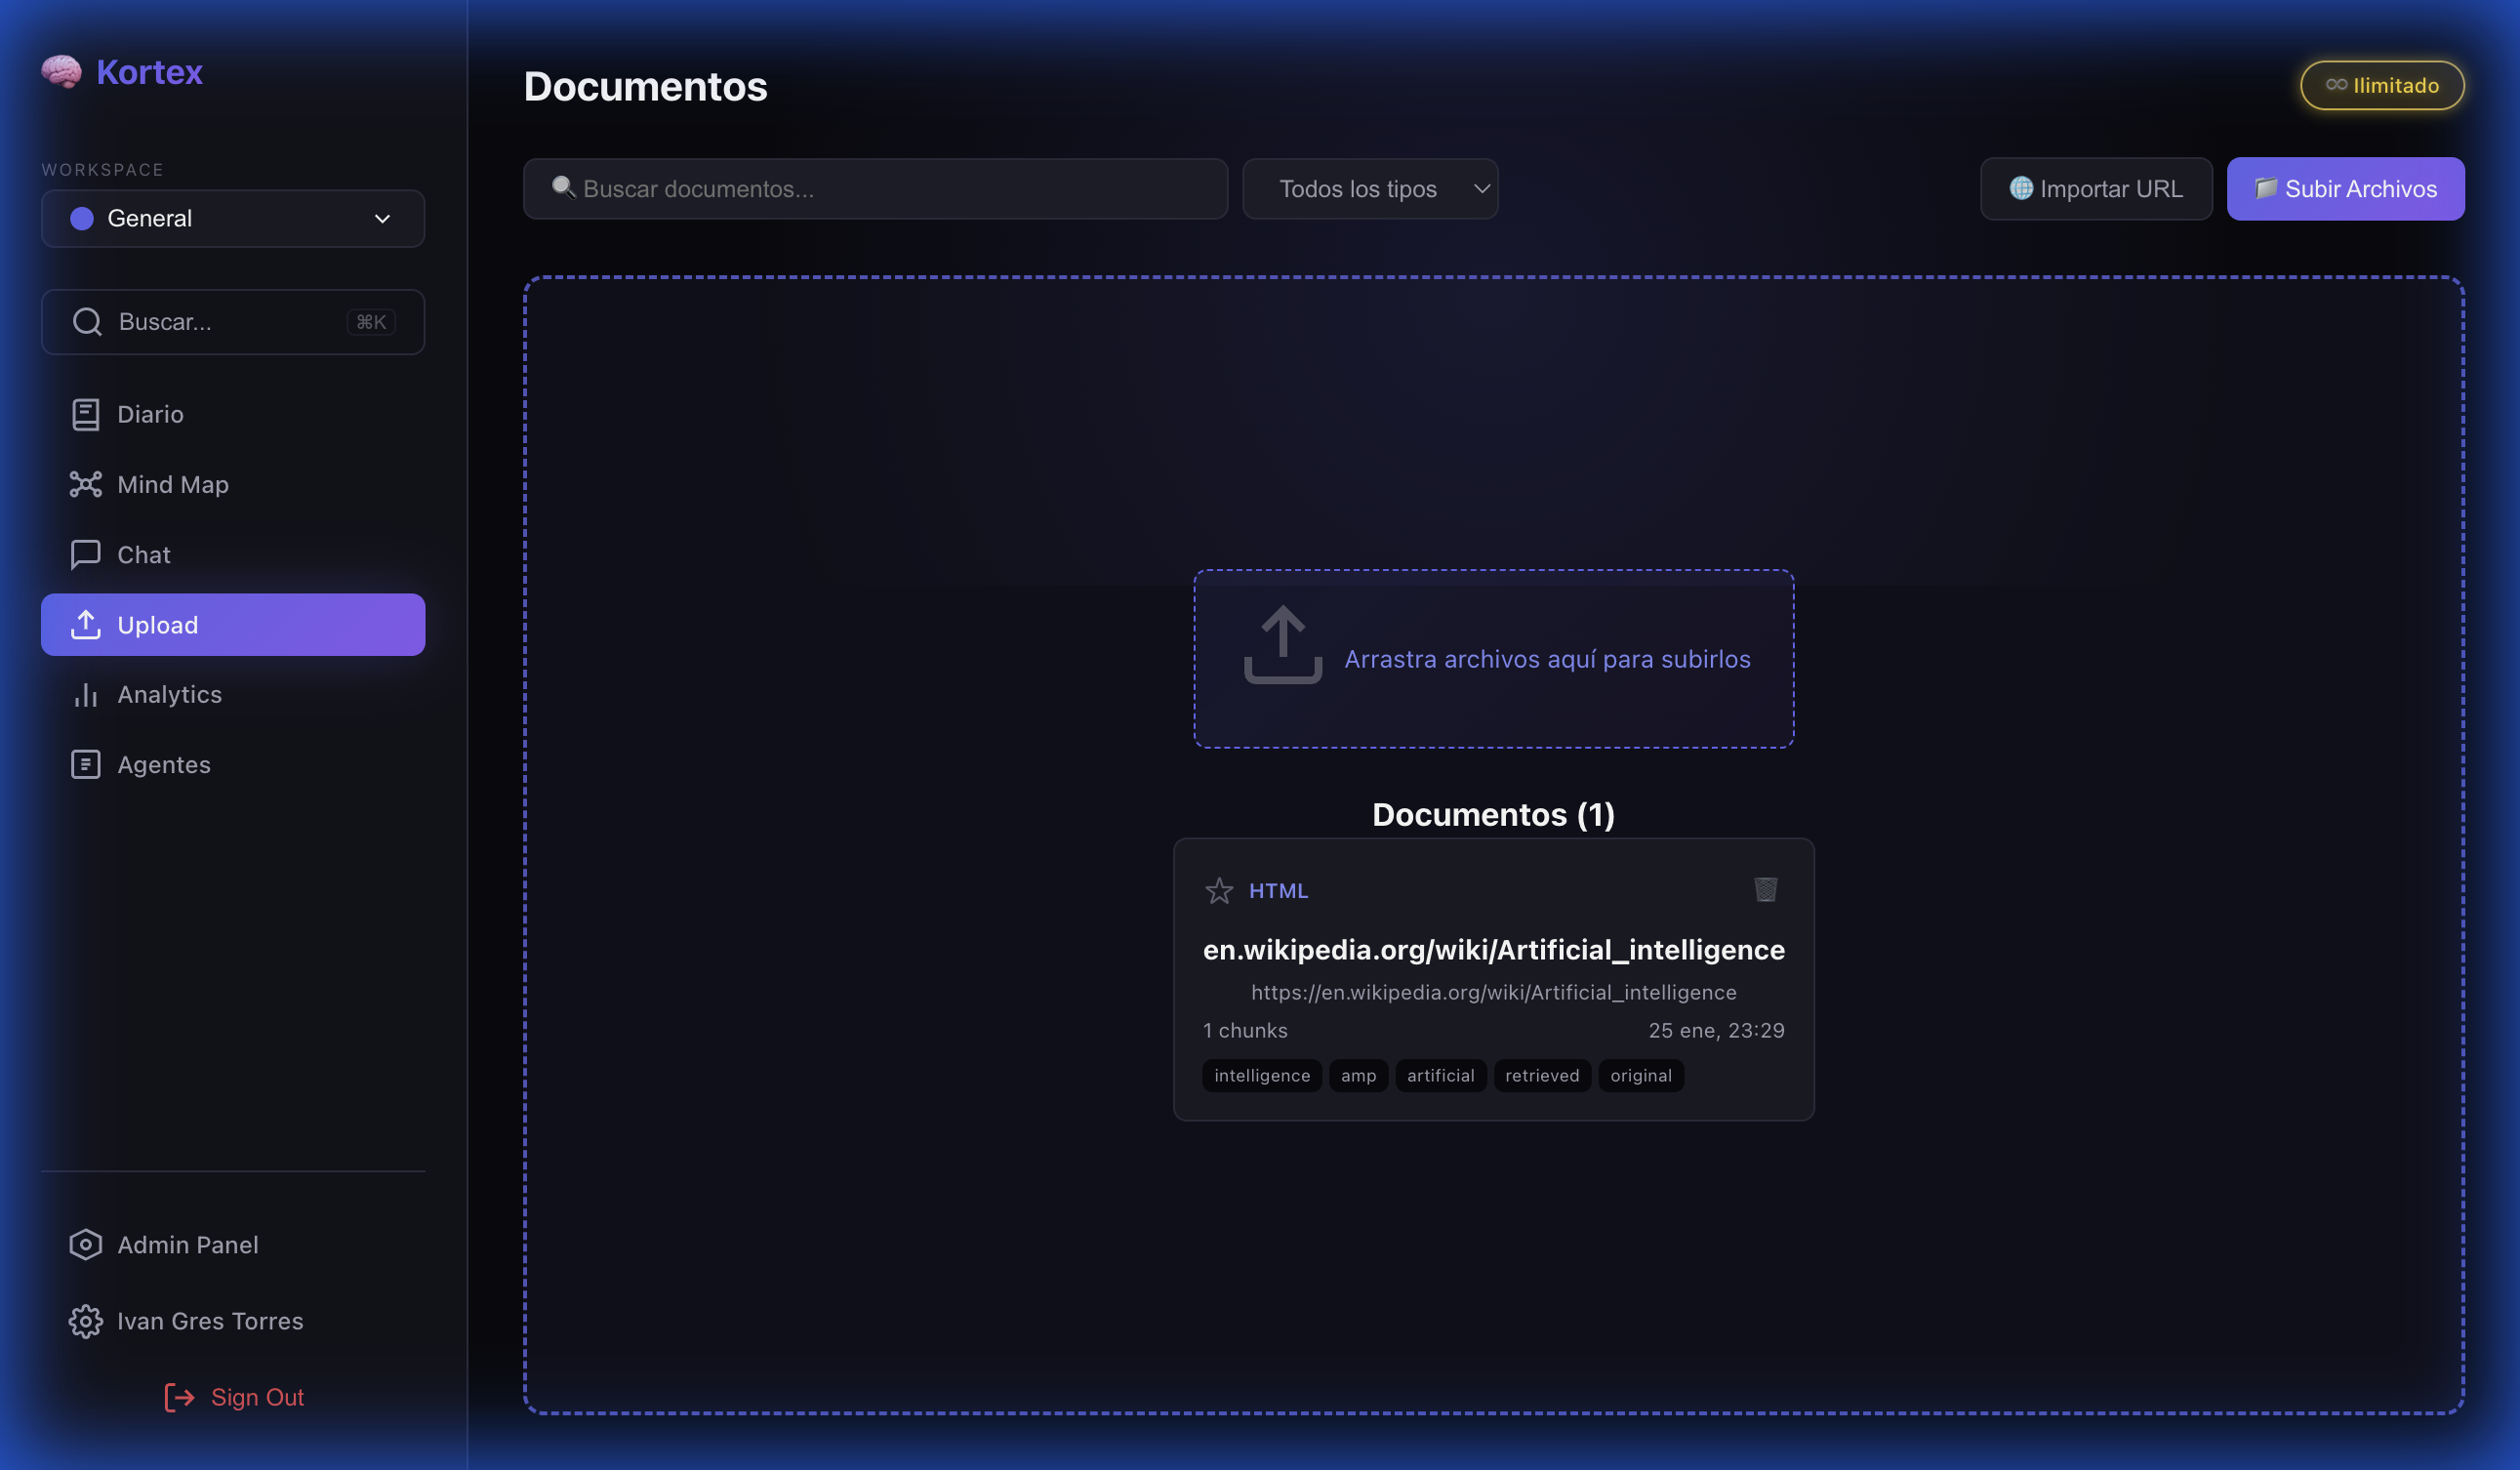2520x1470 pixels.
Task: Click the Ilimitado infinity badge
Action: pyautogui.click(x=2382, y=85)
